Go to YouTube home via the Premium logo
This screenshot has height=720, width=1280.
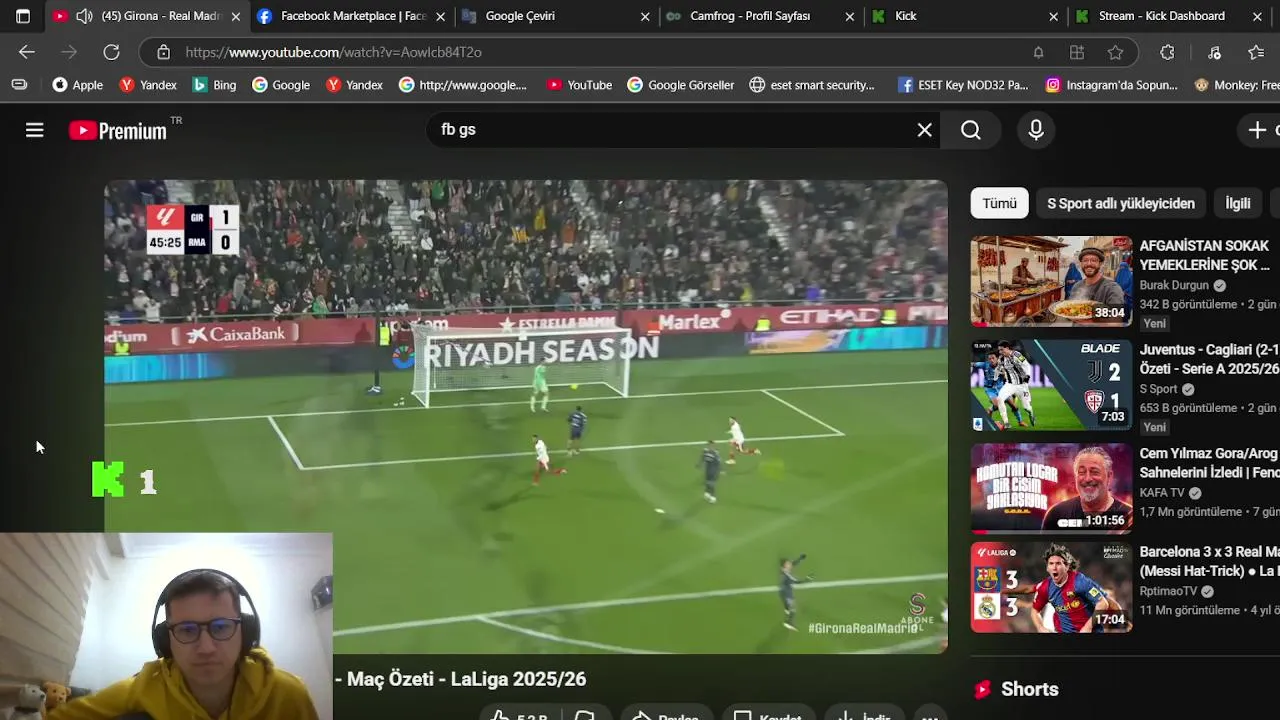(x=118, y=130)
